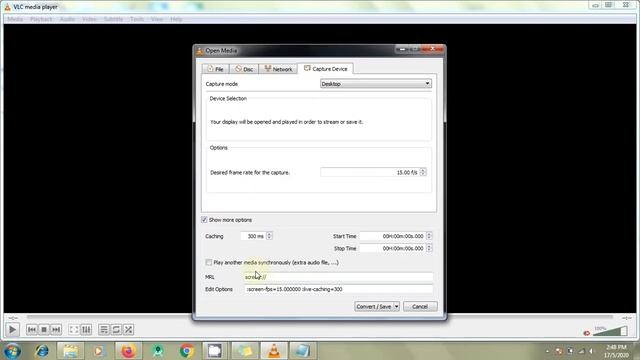
Task: Switch to the Network tab
Action: (x=278, y=69)
